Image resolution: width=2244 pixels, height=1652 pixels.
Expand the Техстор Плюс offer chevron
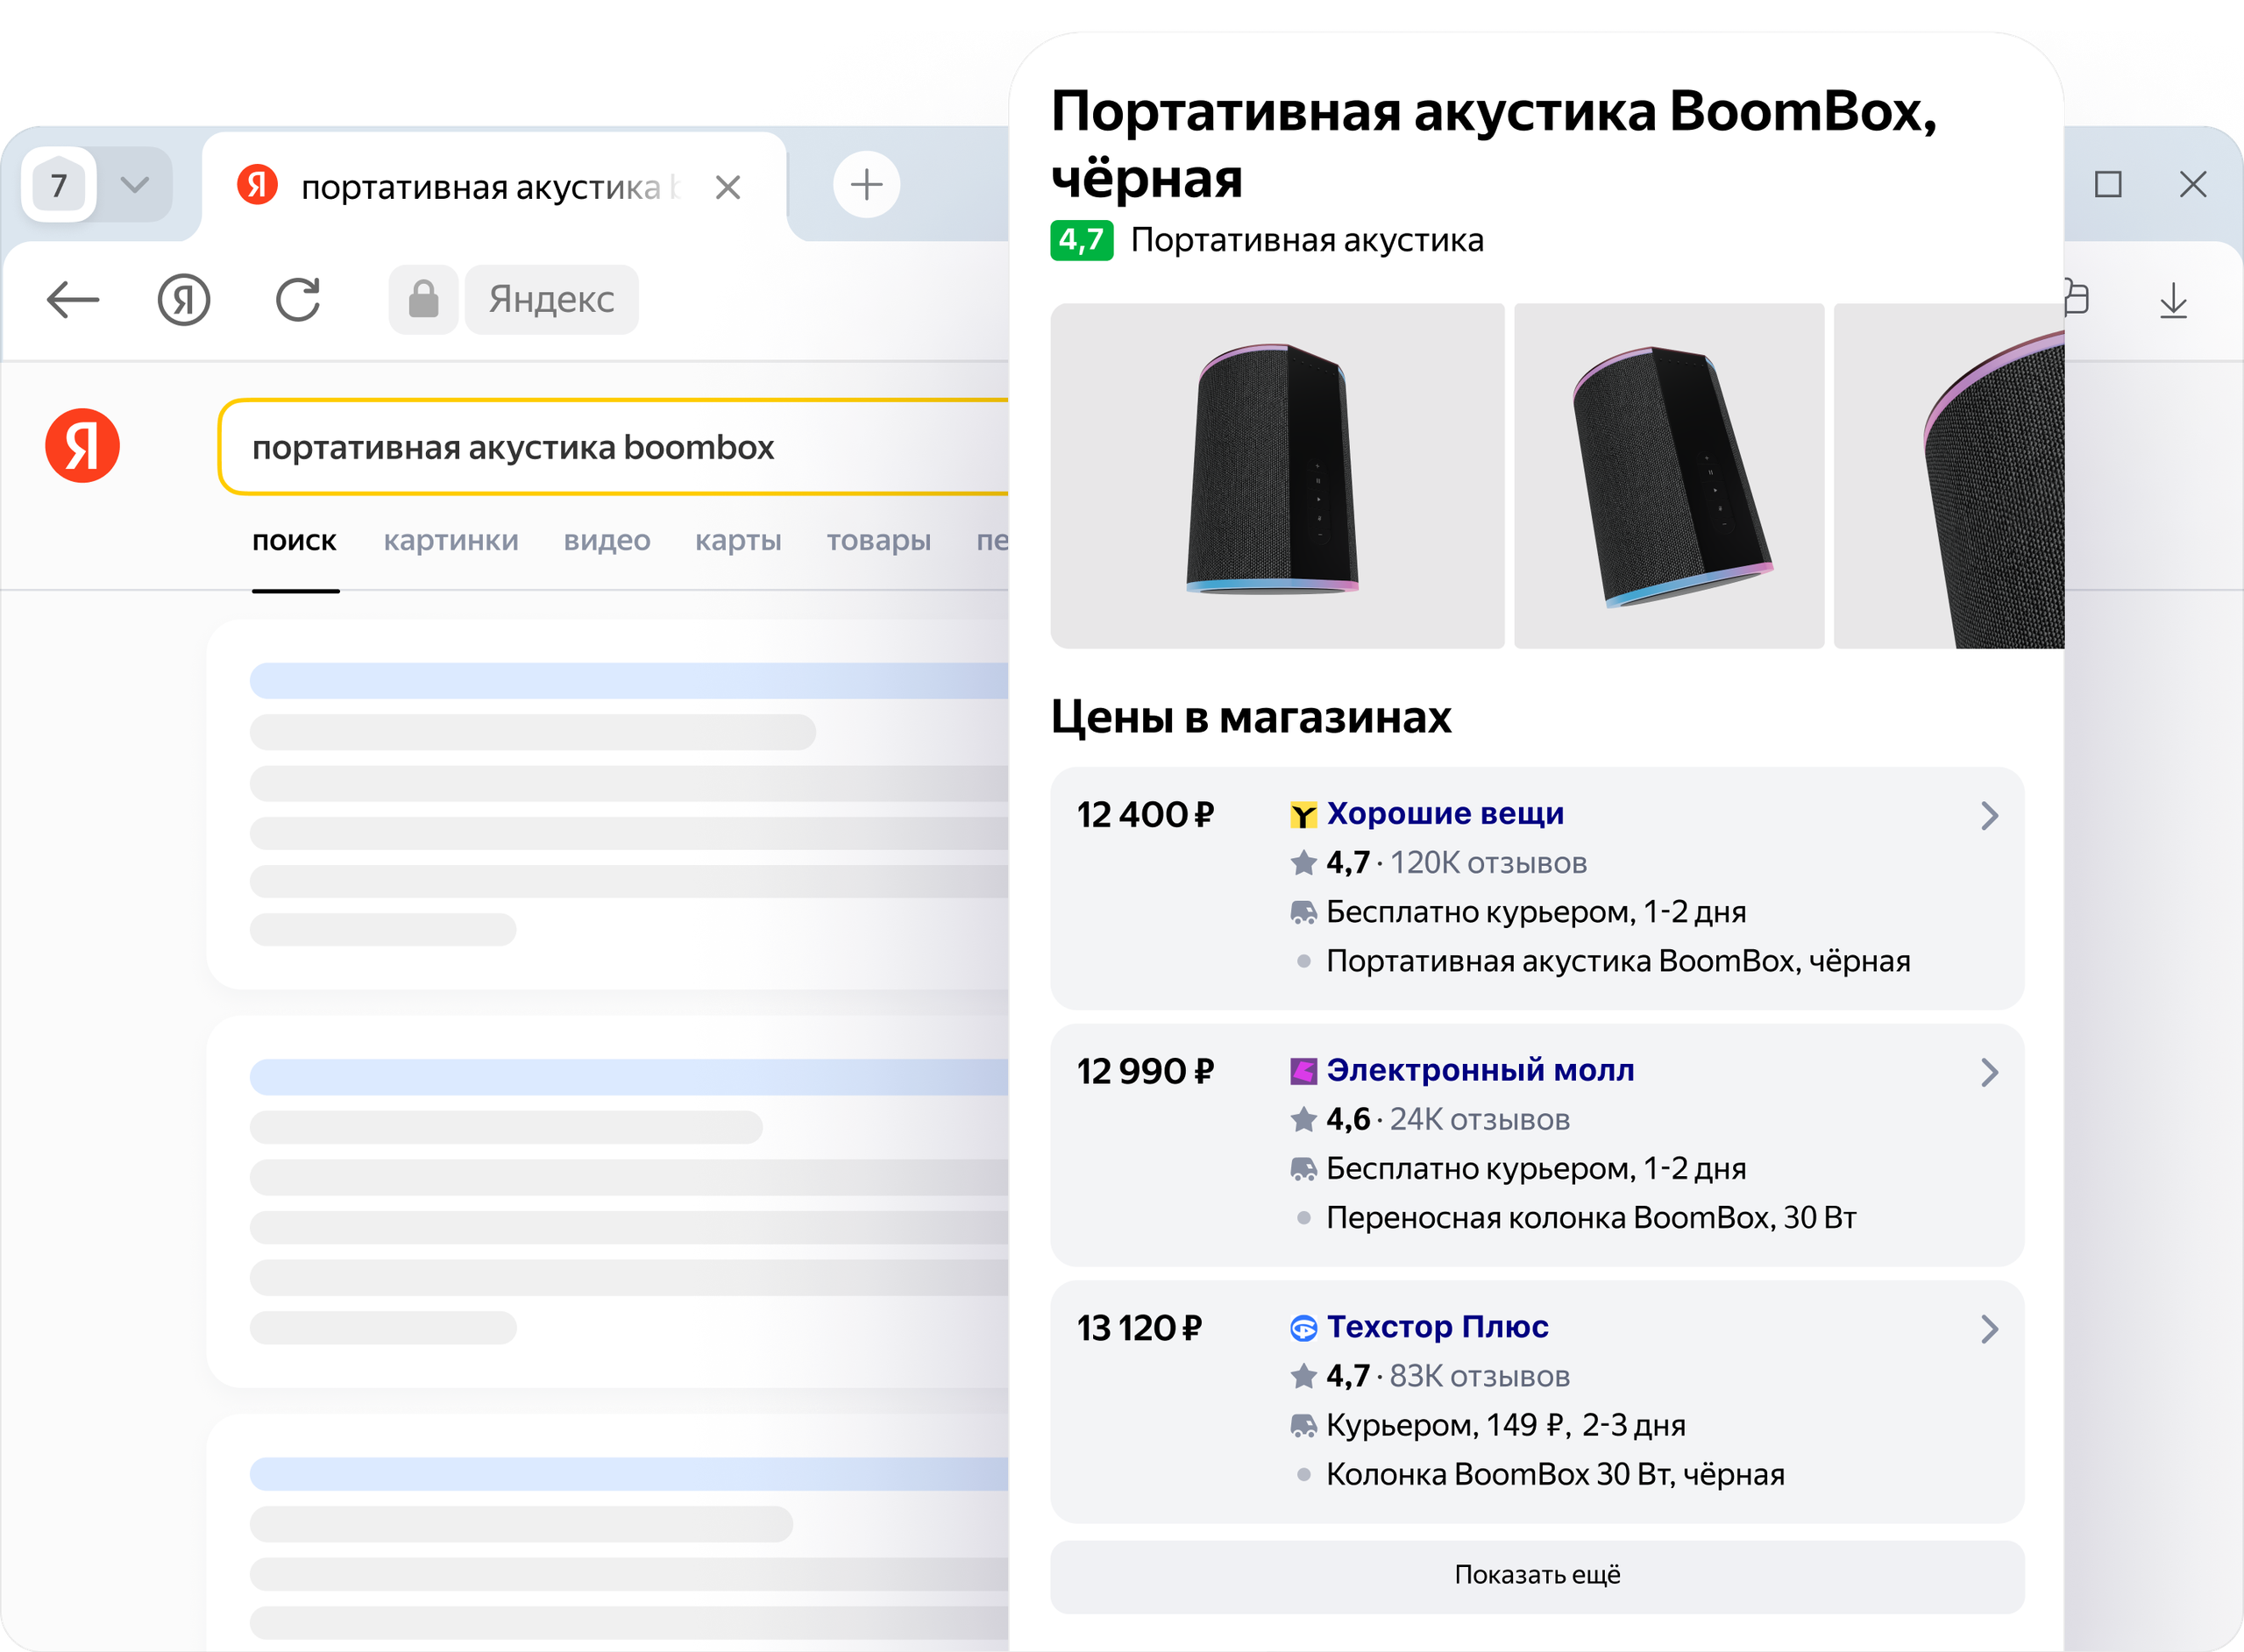tap(1989, 1329)
